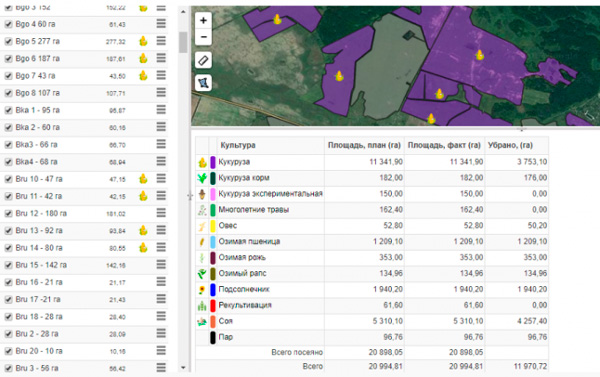Click the purple Кукуруза color swatch
Viewport: 600px width, 377px height.
213,162
